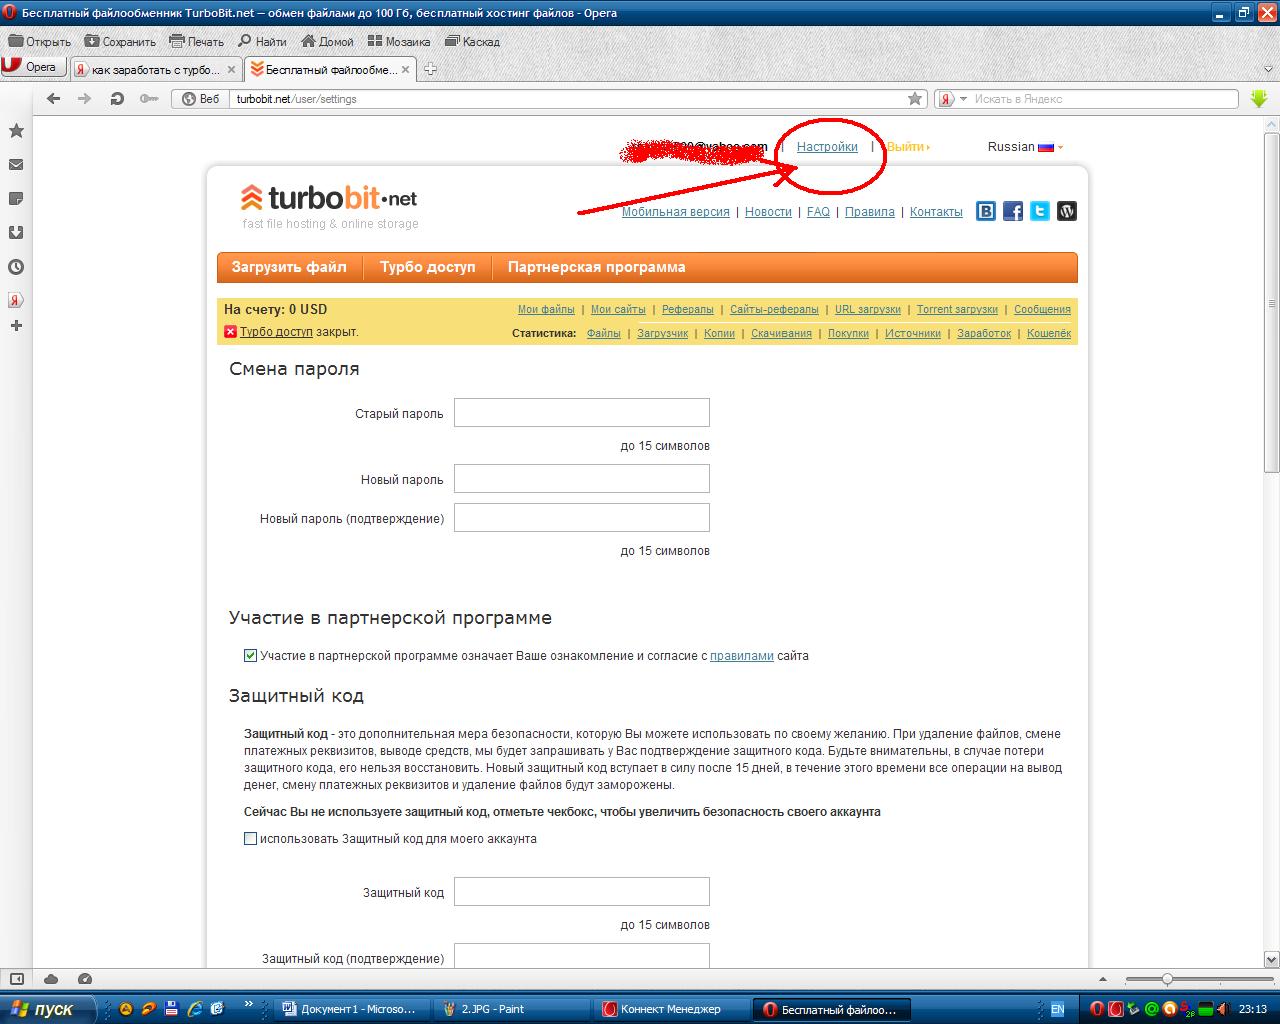Add a panel with sidebar plus icon
Screen dimensions: 1280x1024
pos(16,326)
